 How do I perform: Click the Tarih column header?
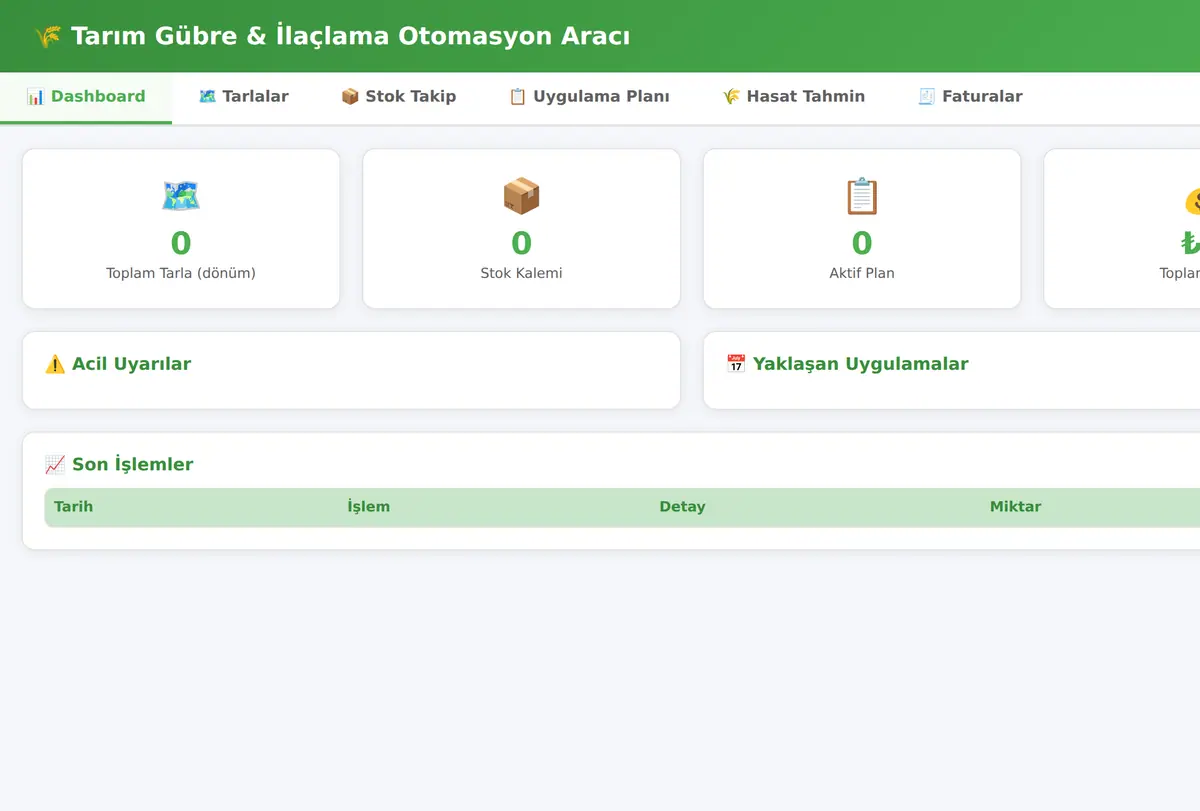74,507
